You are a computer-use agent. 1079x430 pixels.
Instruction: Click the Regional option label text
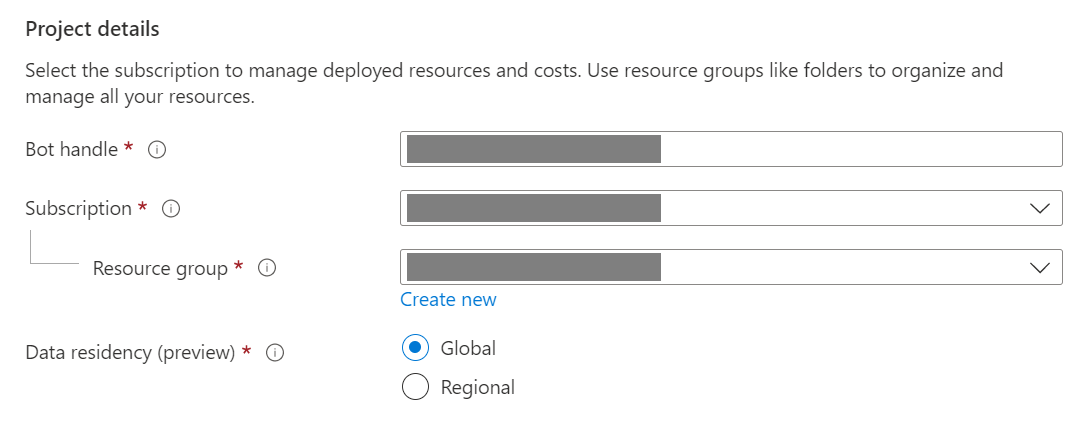click(x=477, y=387)
